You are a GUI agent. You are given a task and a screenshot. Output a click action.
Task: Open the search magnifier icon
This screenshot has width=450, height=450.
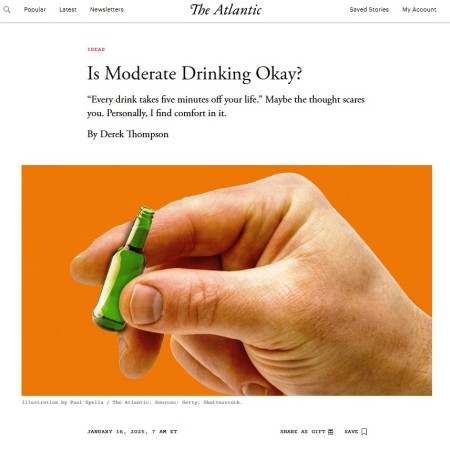point(7,10)
